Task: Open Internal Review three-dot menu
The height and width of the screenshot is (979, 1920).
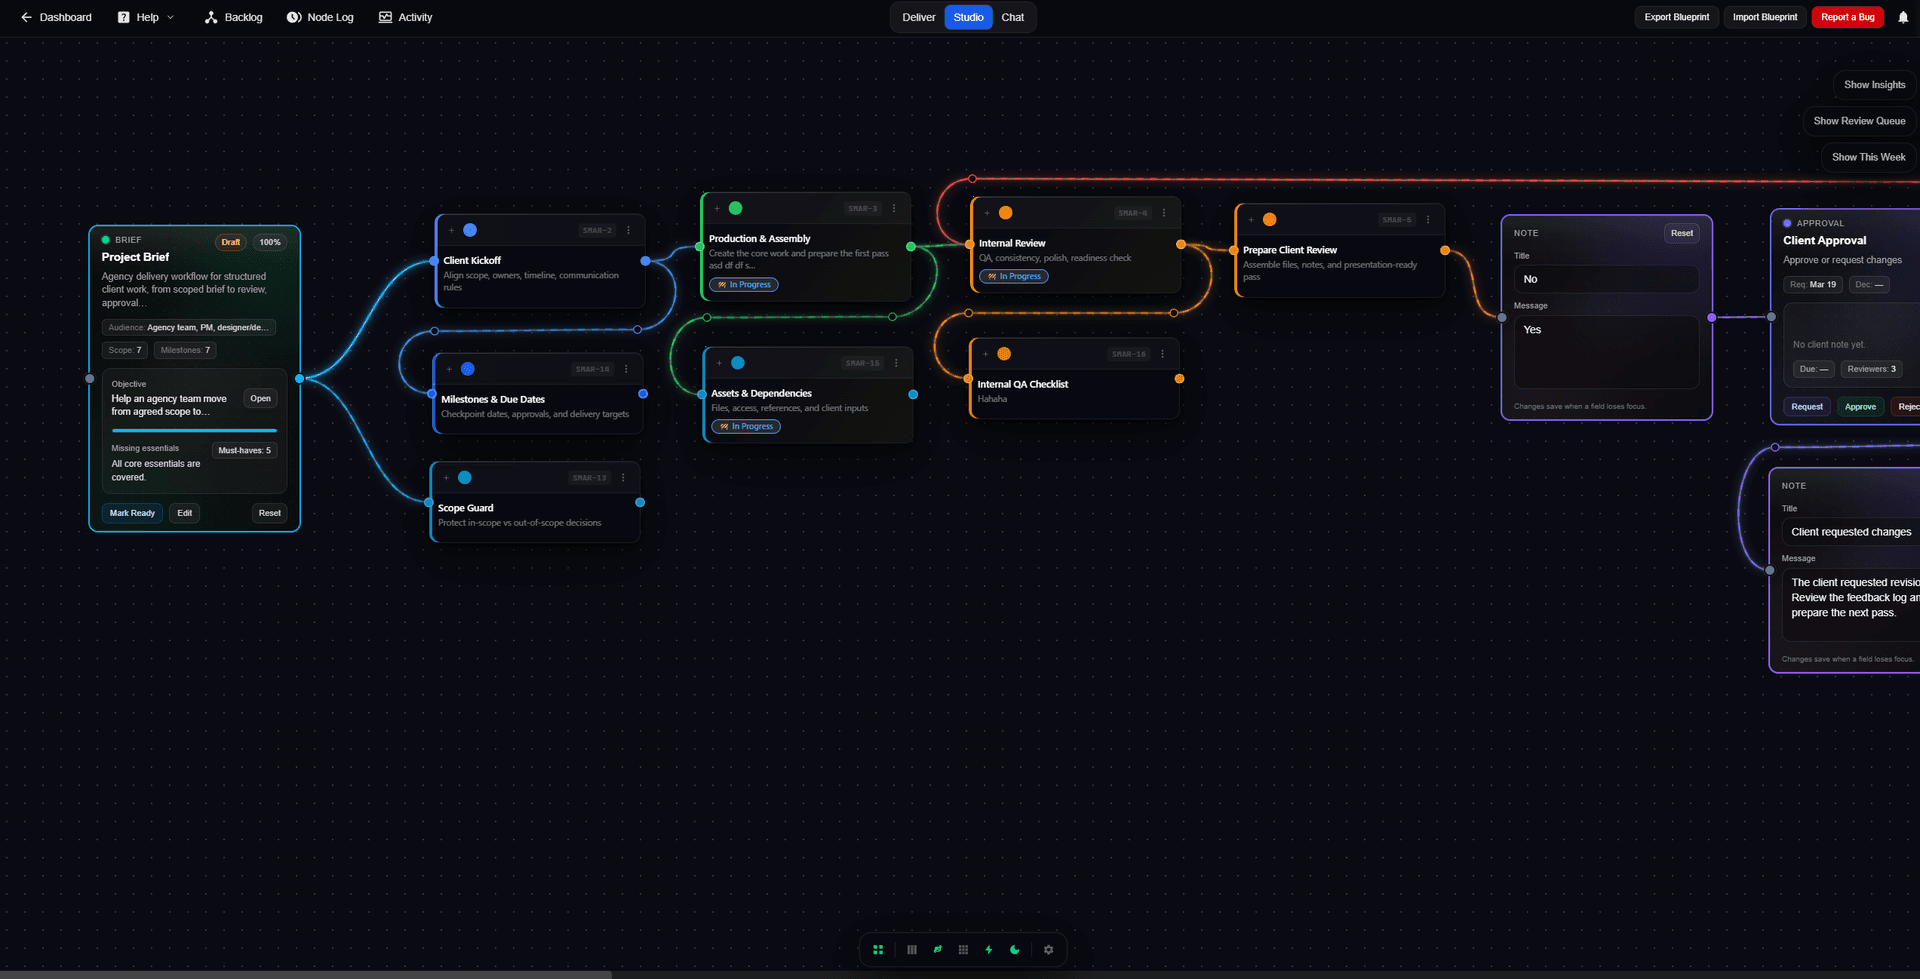Action: click(1163, 213)
